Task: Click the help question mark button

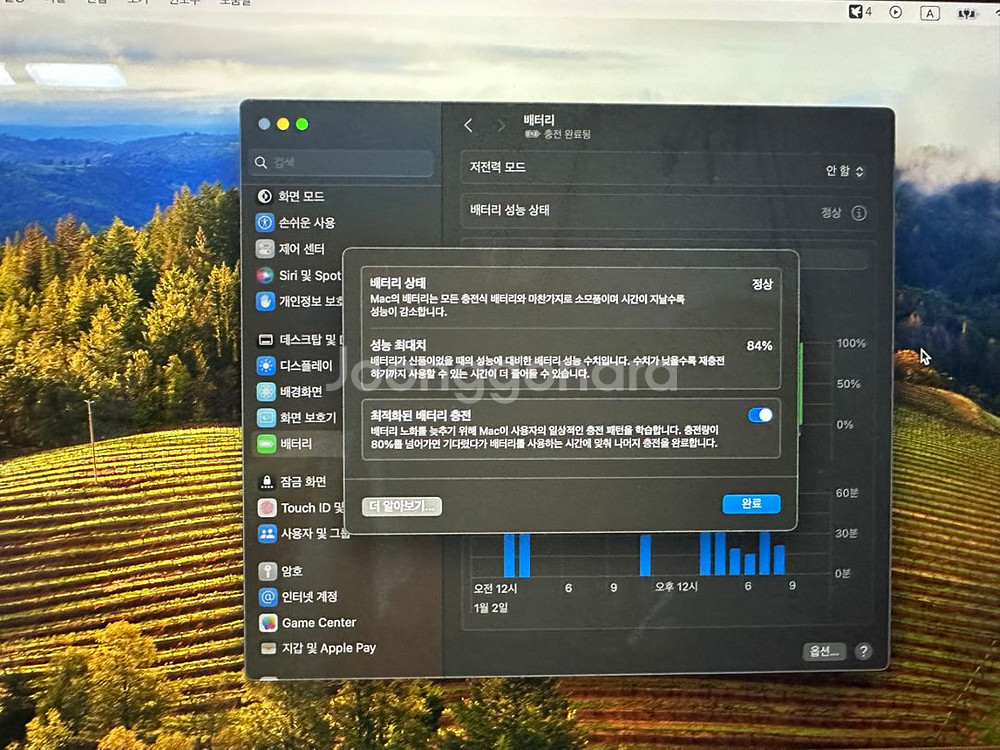Action: pos(863,651)
